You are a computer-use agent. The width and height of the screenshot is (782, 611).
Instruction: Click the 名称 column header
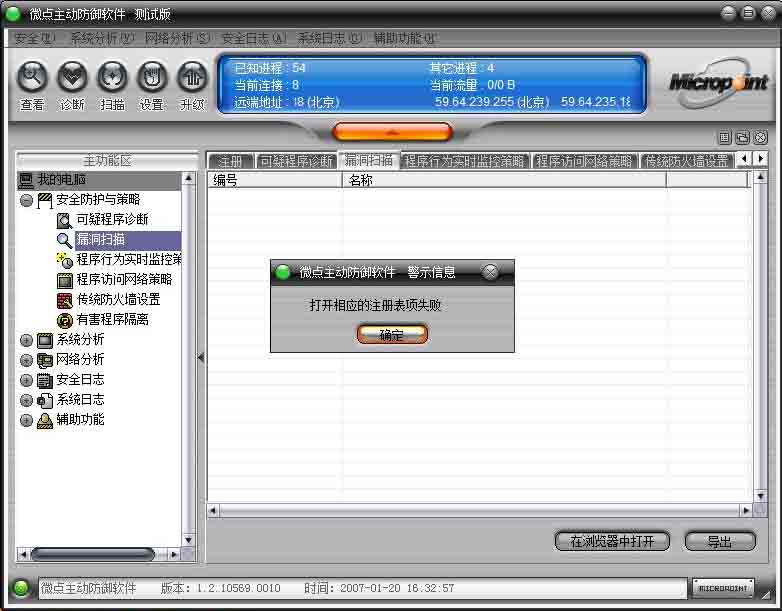pos(504,180)
